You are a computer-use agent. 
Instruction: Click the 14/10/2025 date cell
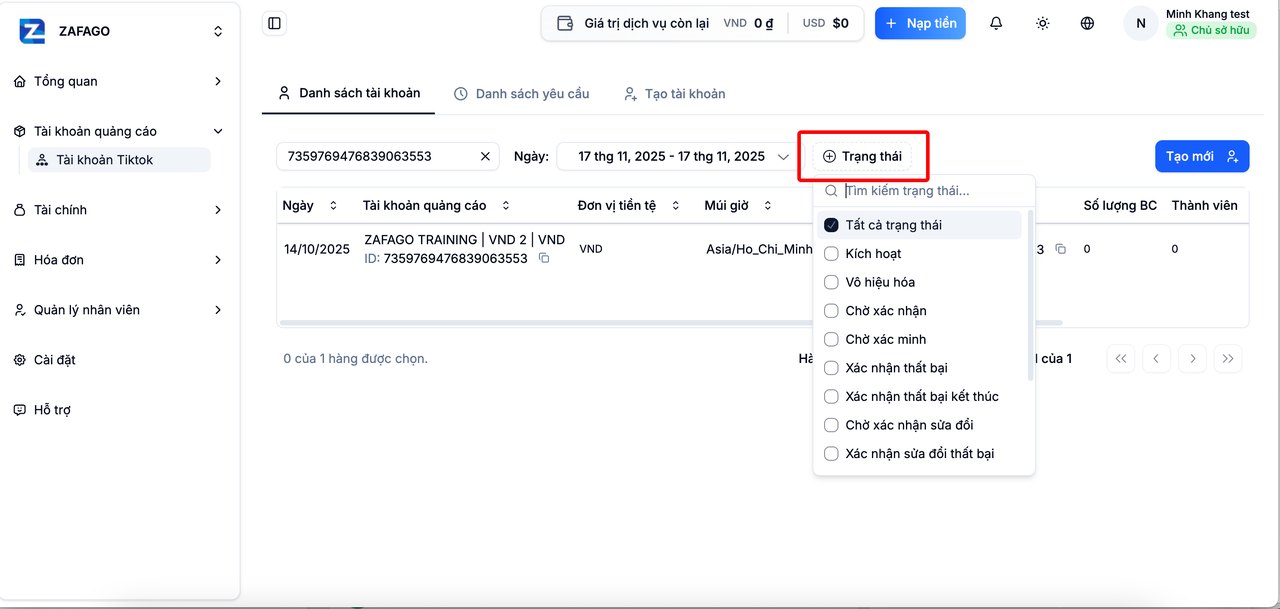317,249
